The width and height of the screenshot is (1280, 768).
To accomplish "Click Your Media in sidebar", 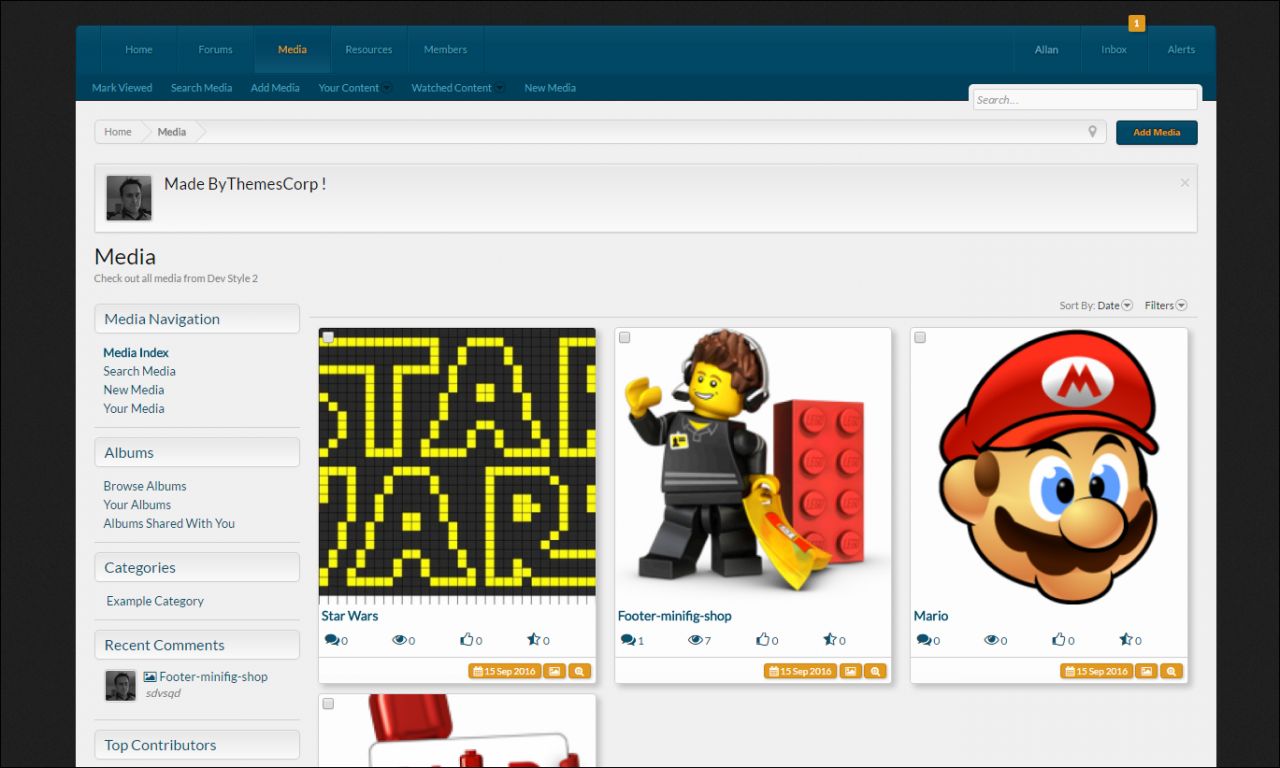I will click(x=134, y=408).
